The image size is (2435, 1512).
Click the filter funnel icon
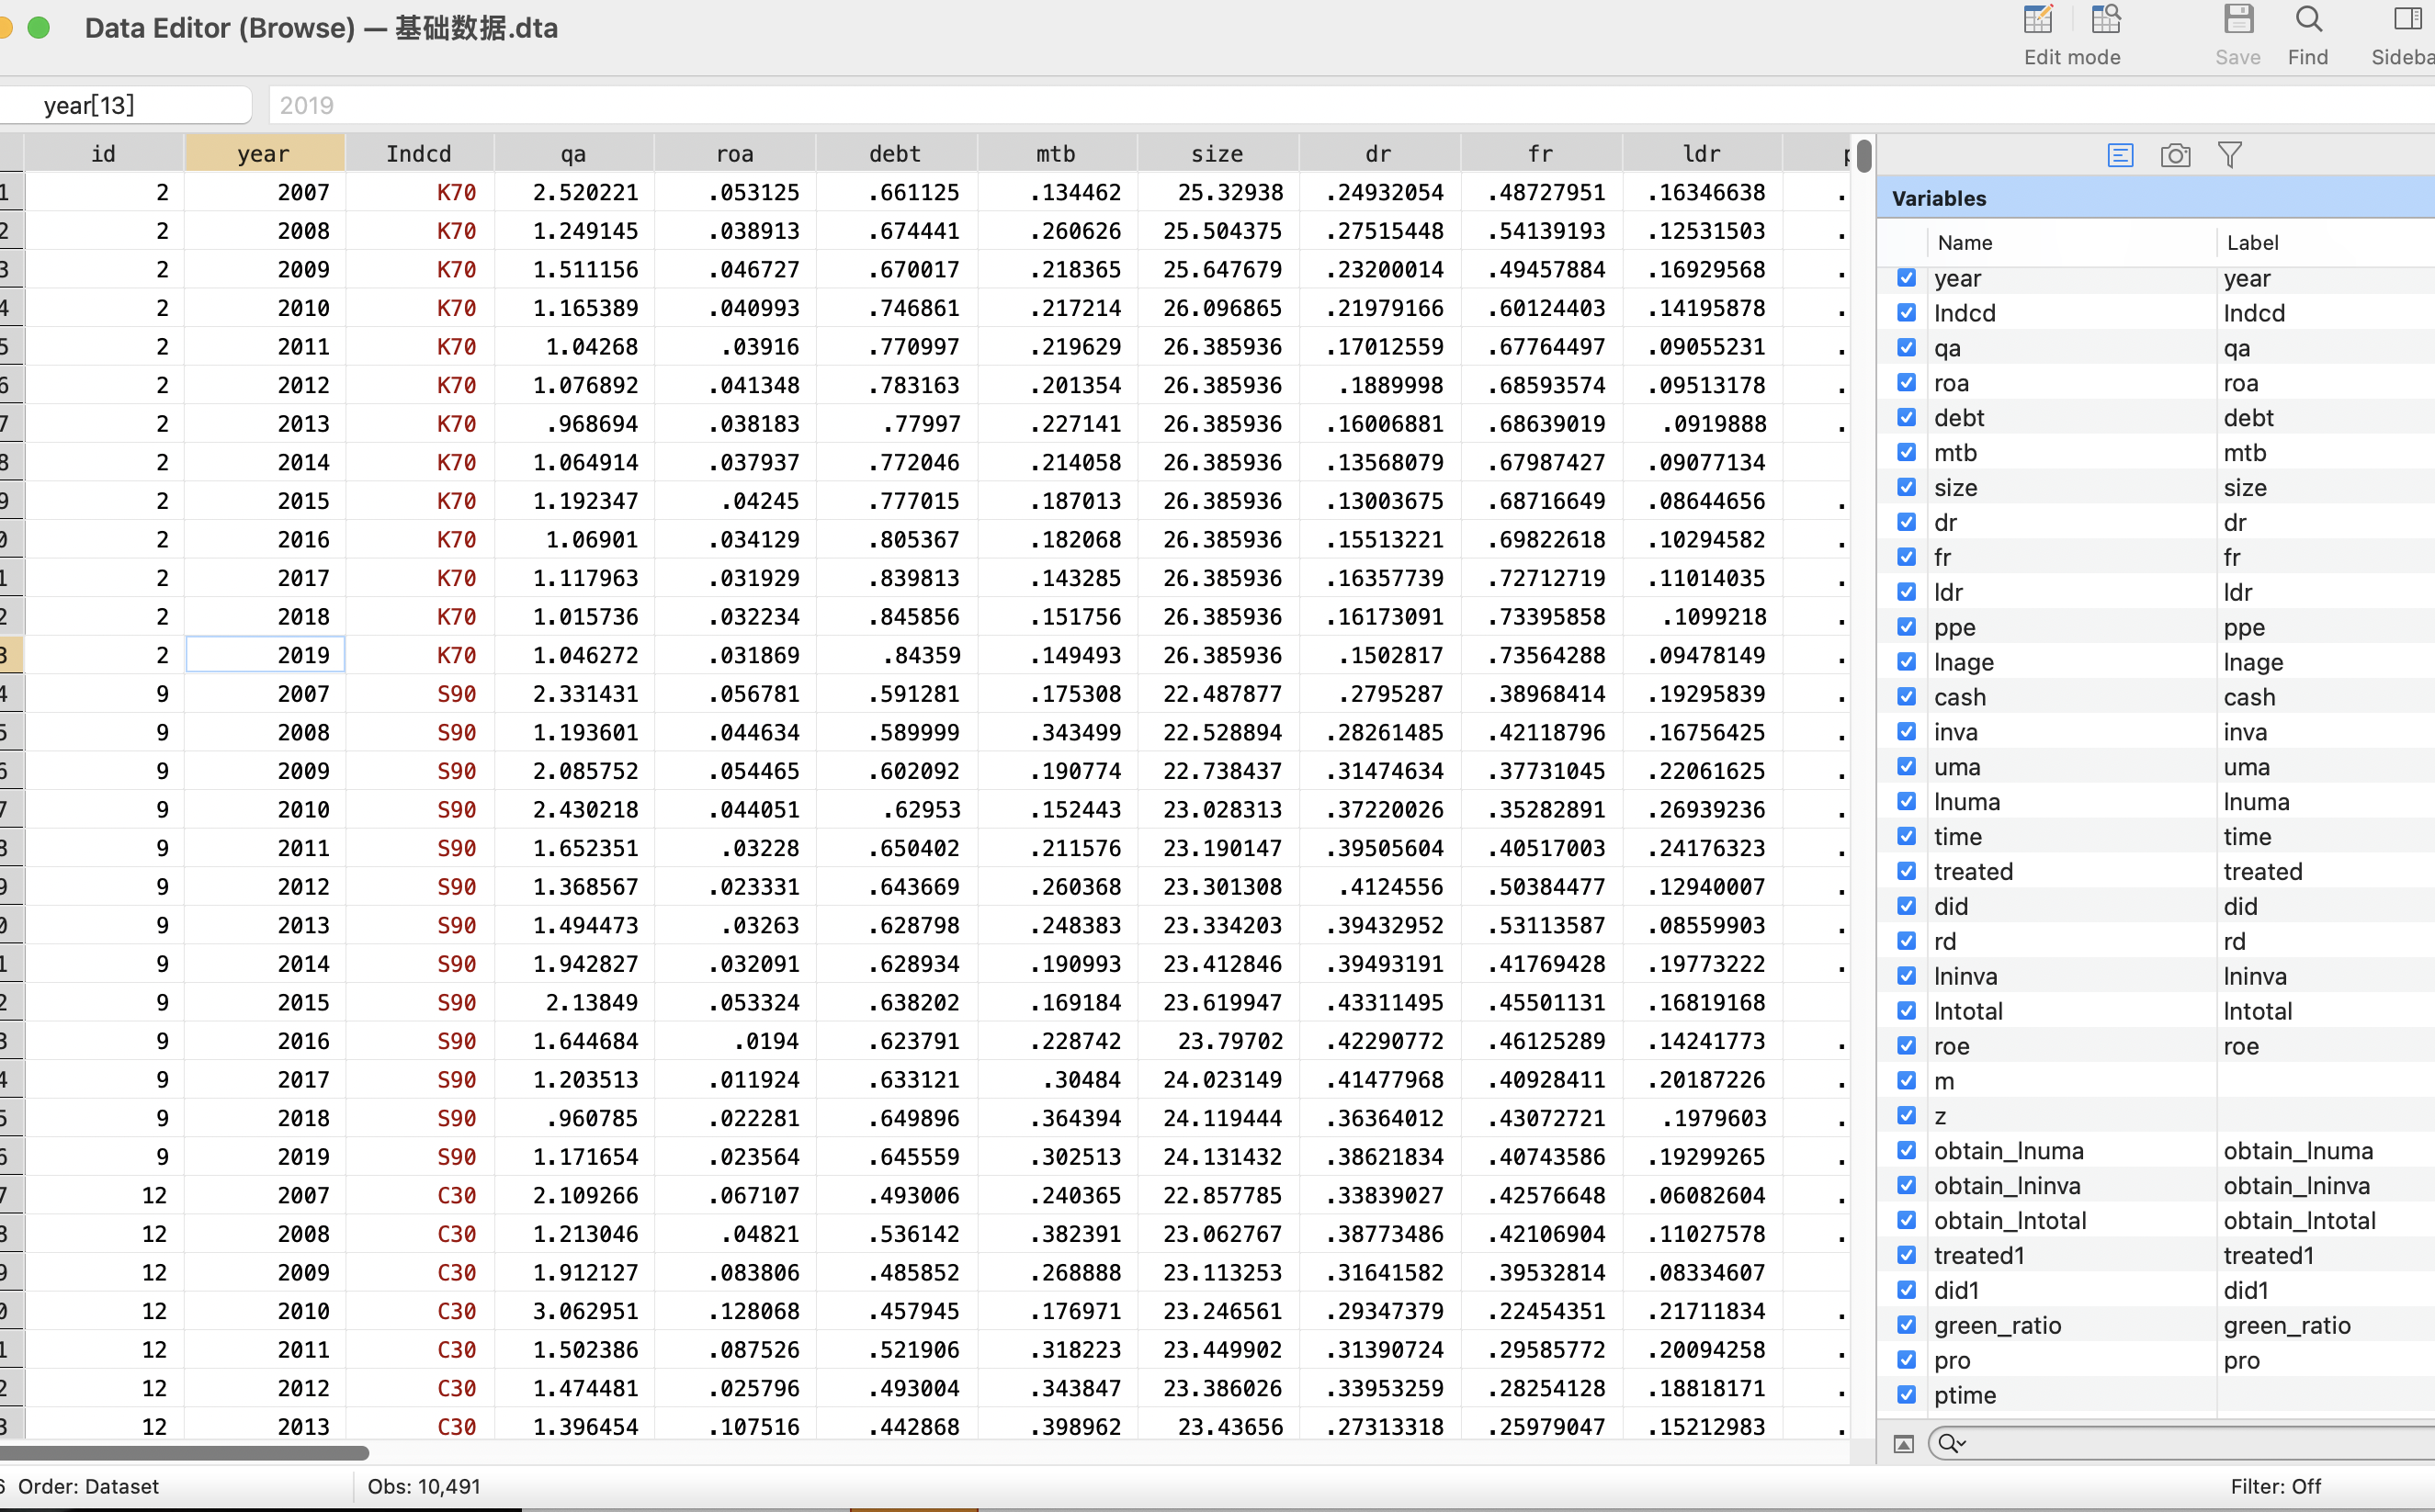point(2230,155)
